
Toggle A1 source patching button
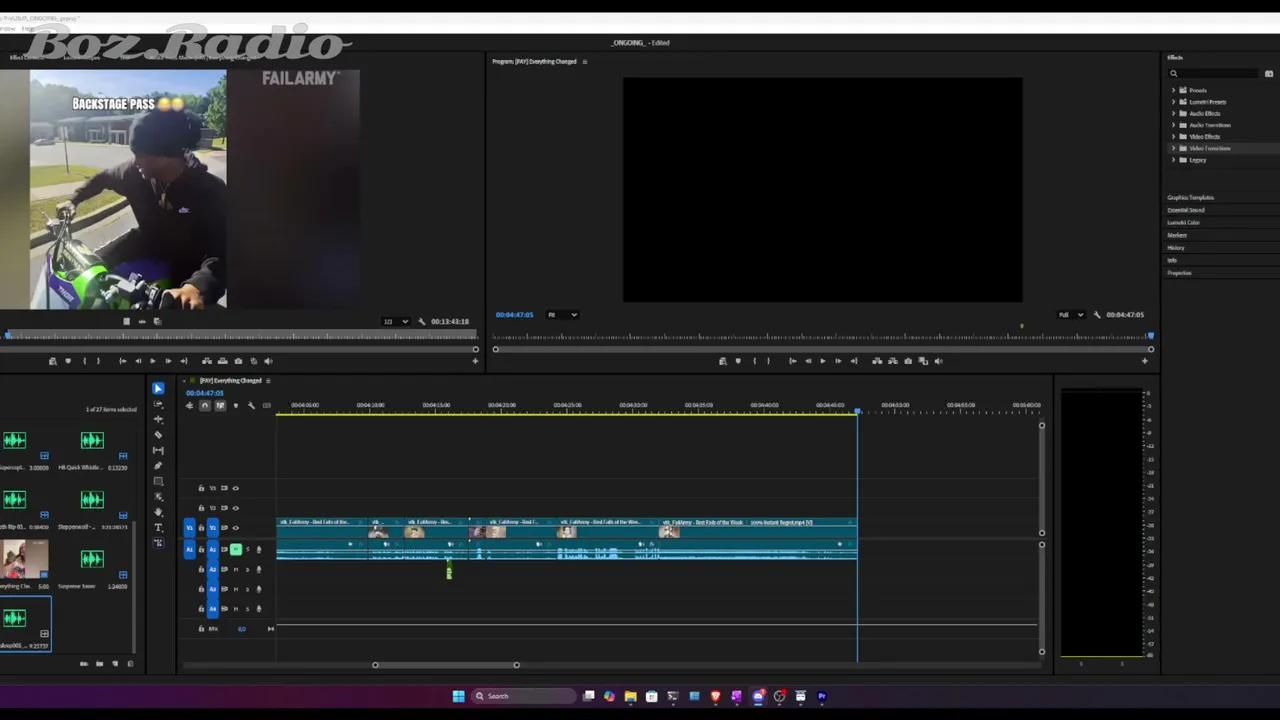[x=189, y=549]
